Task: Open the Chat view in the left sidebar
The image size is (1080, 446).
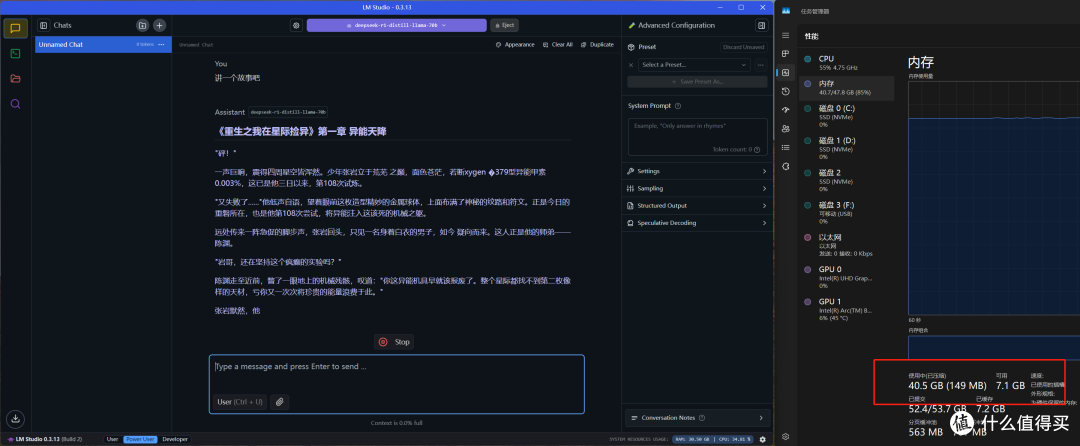Action: (x=15, y=28)
